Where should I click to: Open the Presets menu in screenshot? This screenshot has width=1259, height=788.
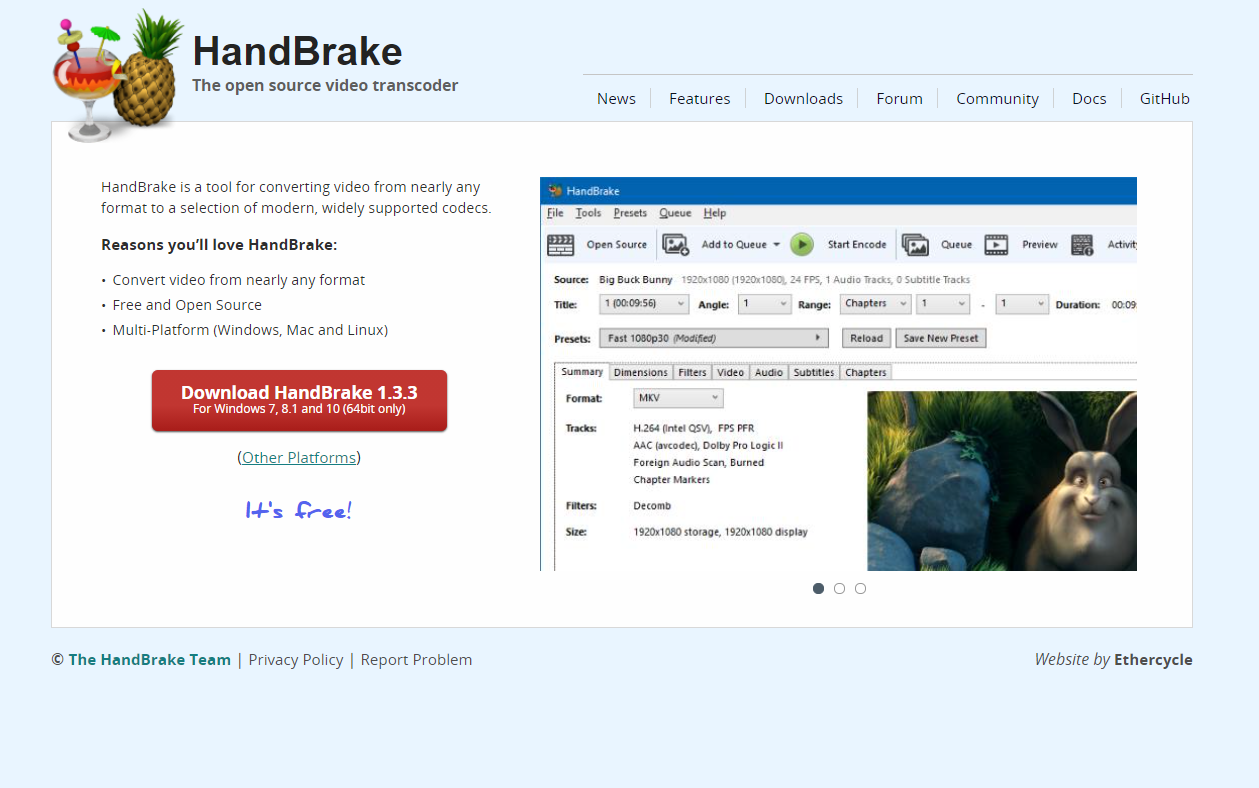[x=630, y=213]
